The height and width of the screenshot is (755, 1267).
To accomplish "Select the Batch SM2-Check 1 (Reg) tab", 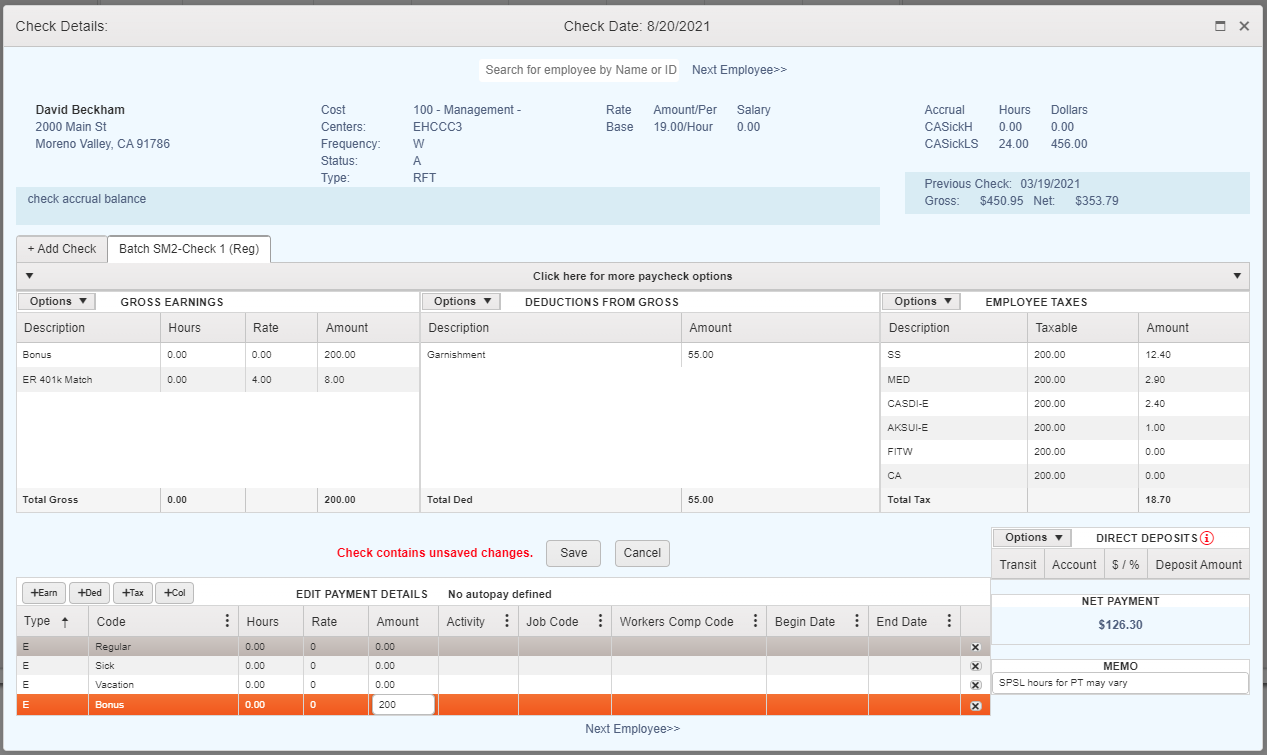I will 188,249.
